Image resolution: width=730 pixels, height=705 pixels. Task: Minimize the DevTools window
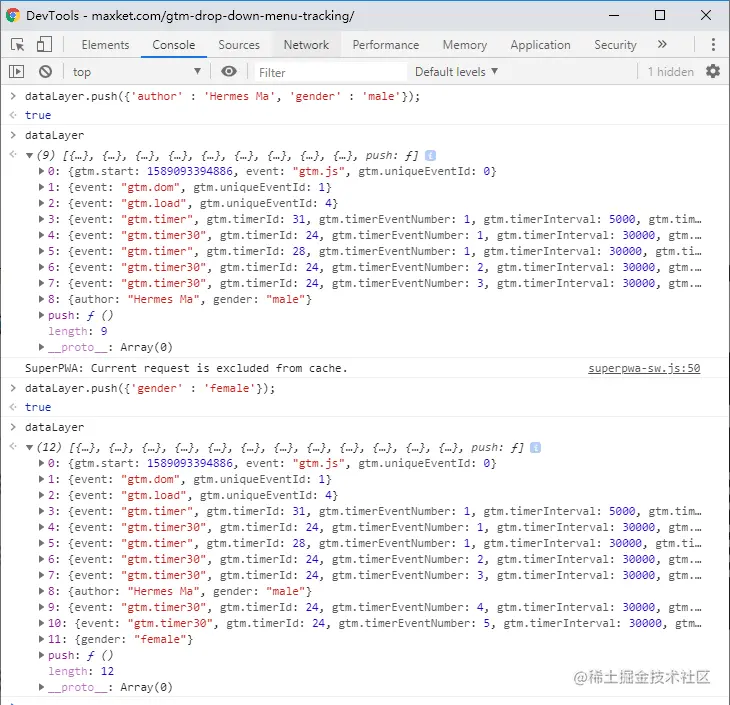(x=614, y=15)
